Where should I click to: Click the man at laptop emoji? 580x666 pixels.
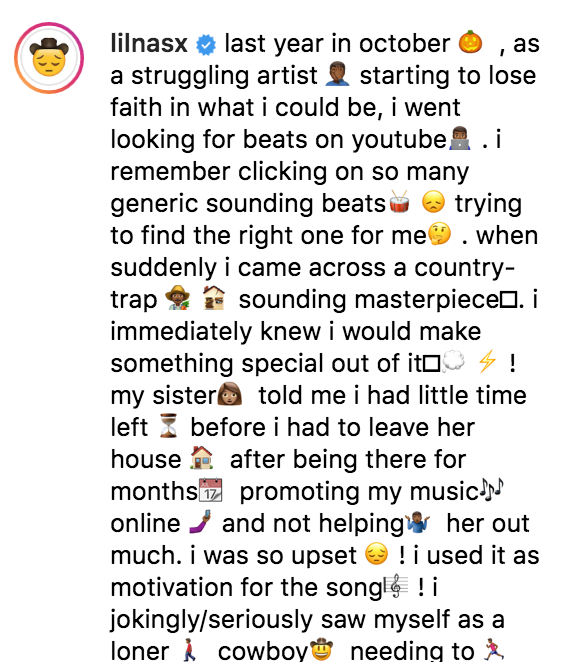pos(459,138)
